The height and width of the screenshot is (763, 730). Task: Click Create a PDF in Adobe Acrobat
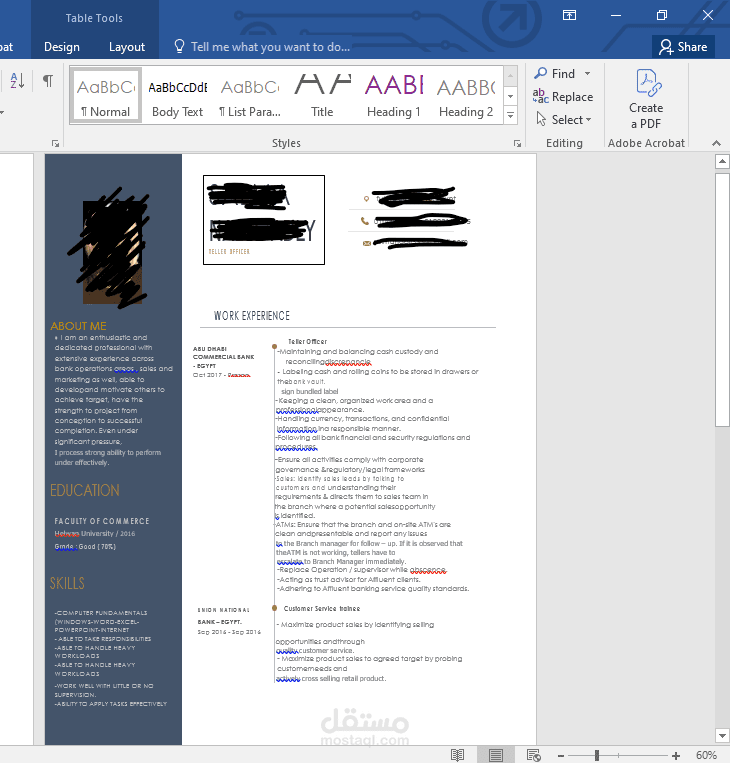[x=646, y=100]
